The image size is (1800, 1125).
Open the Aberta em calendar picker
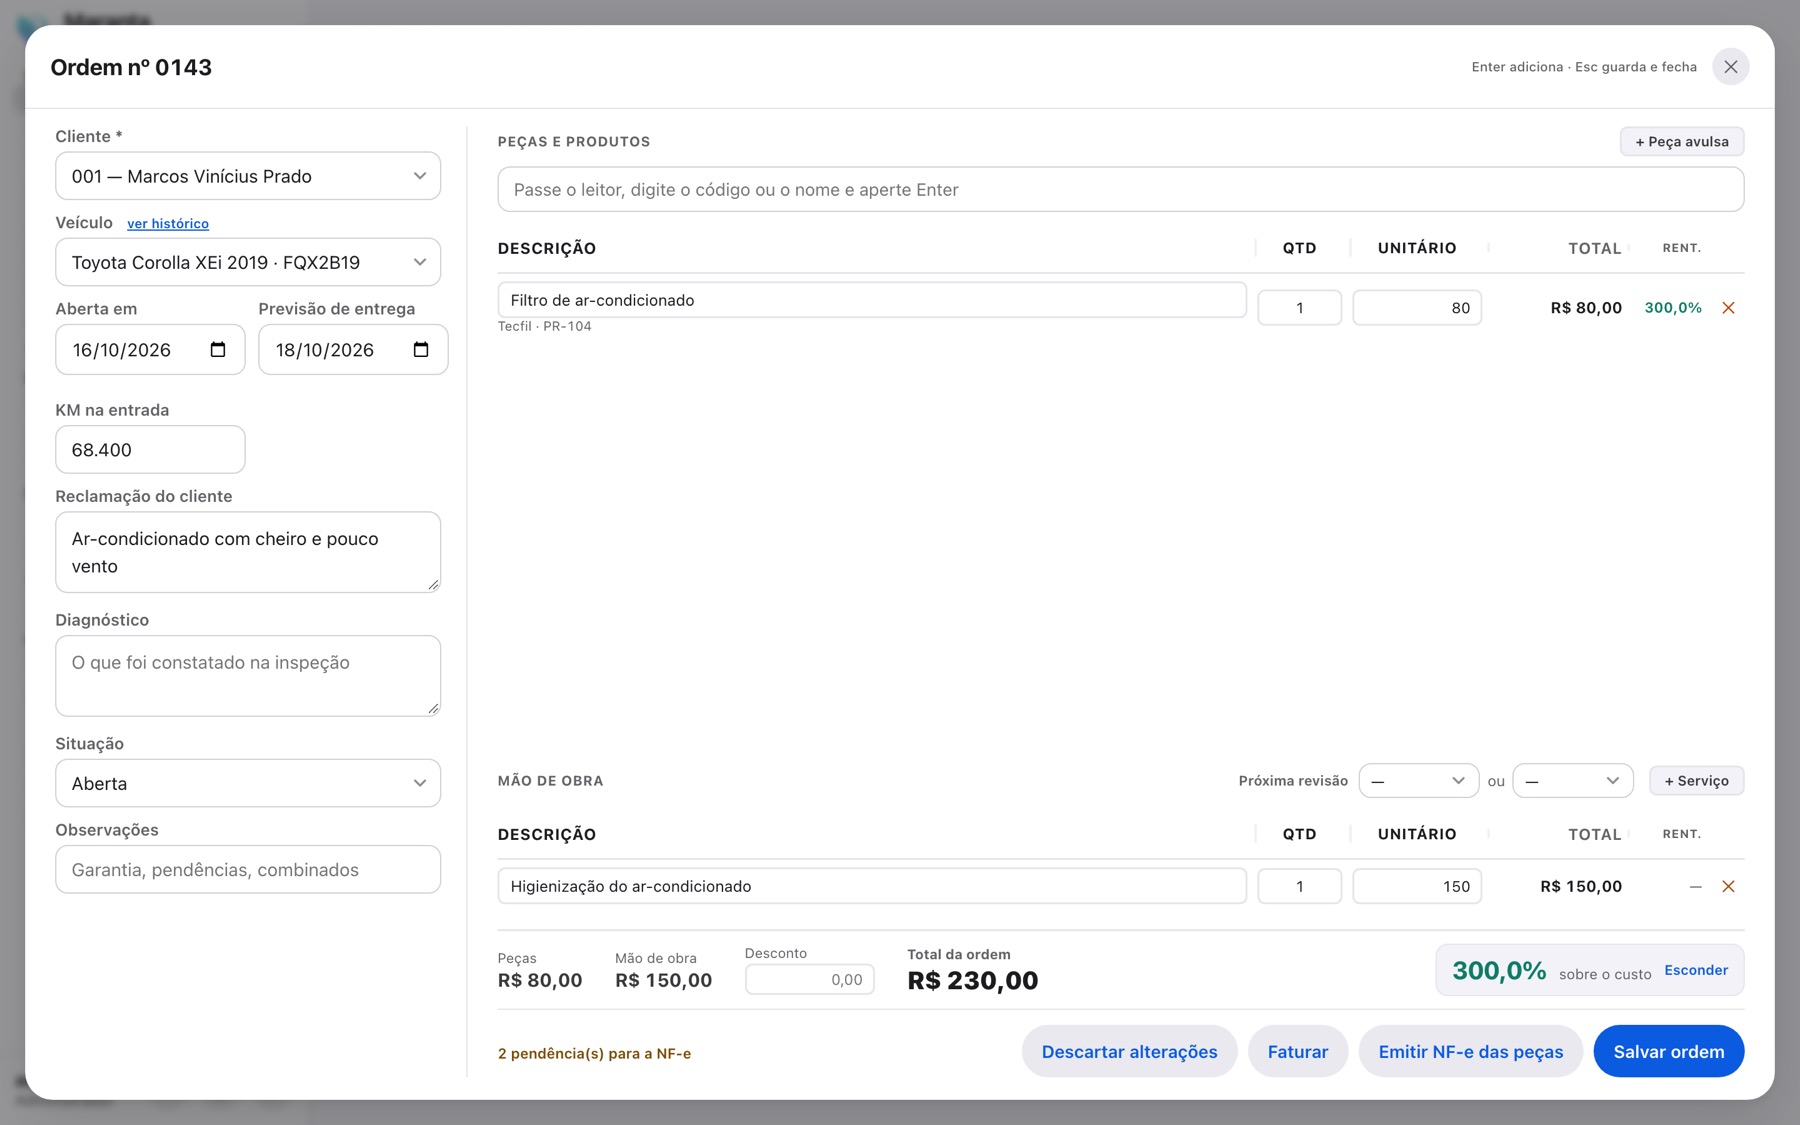(x=218, y=350)
